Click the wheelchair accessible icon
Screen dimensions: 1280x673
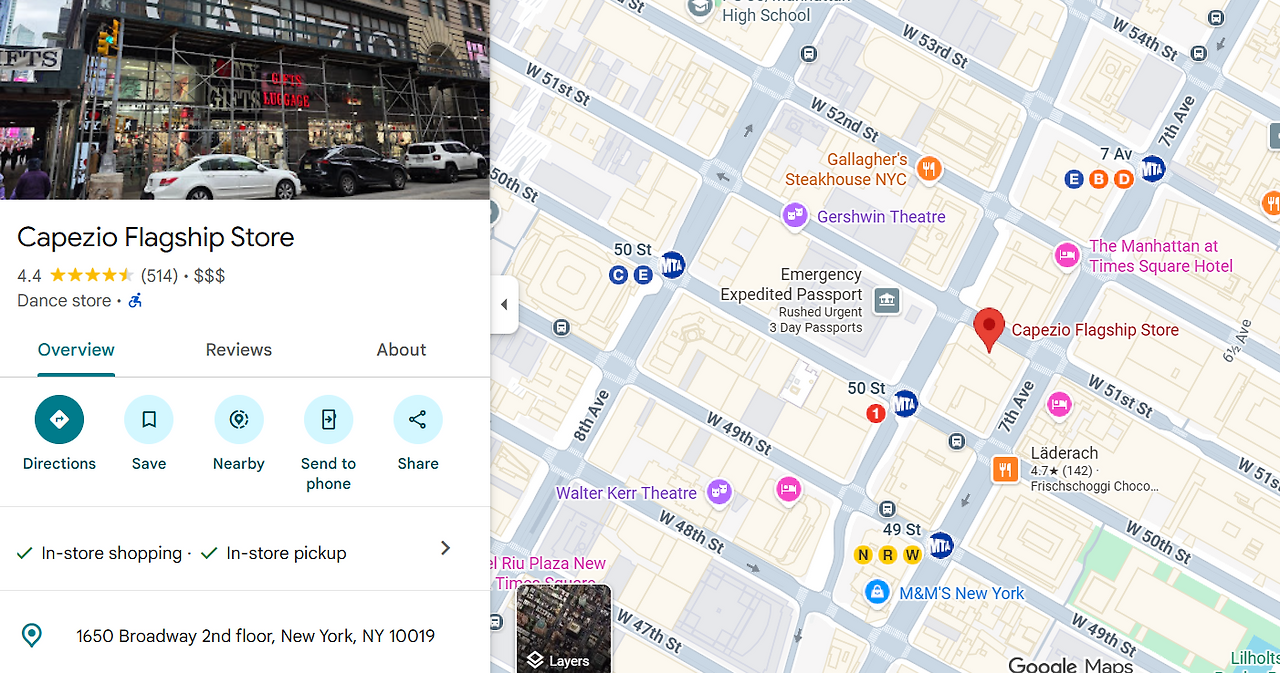click(x=135, y=300)
